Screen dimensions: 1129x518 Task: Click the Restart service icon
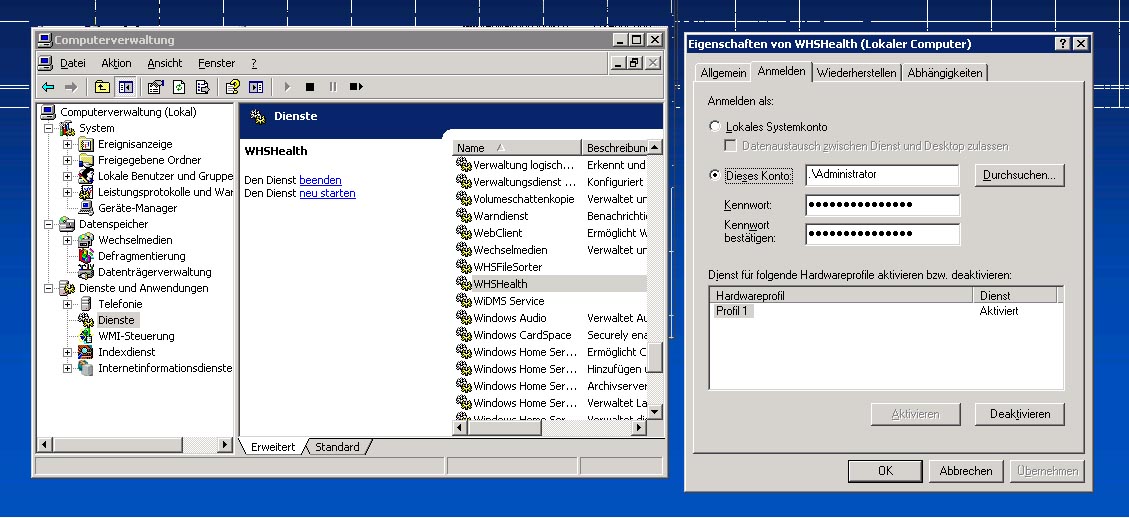coord(356,87)
